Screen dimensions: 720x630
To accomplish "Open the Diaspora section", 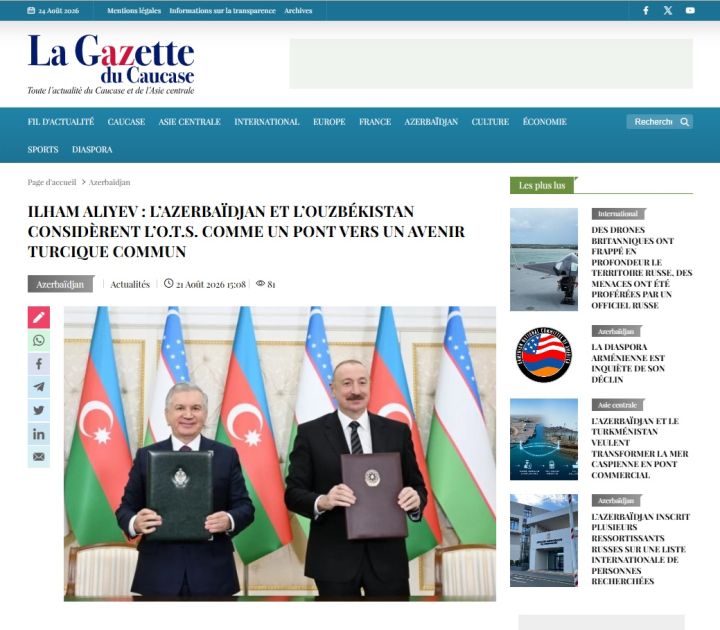I will [92, 149].
